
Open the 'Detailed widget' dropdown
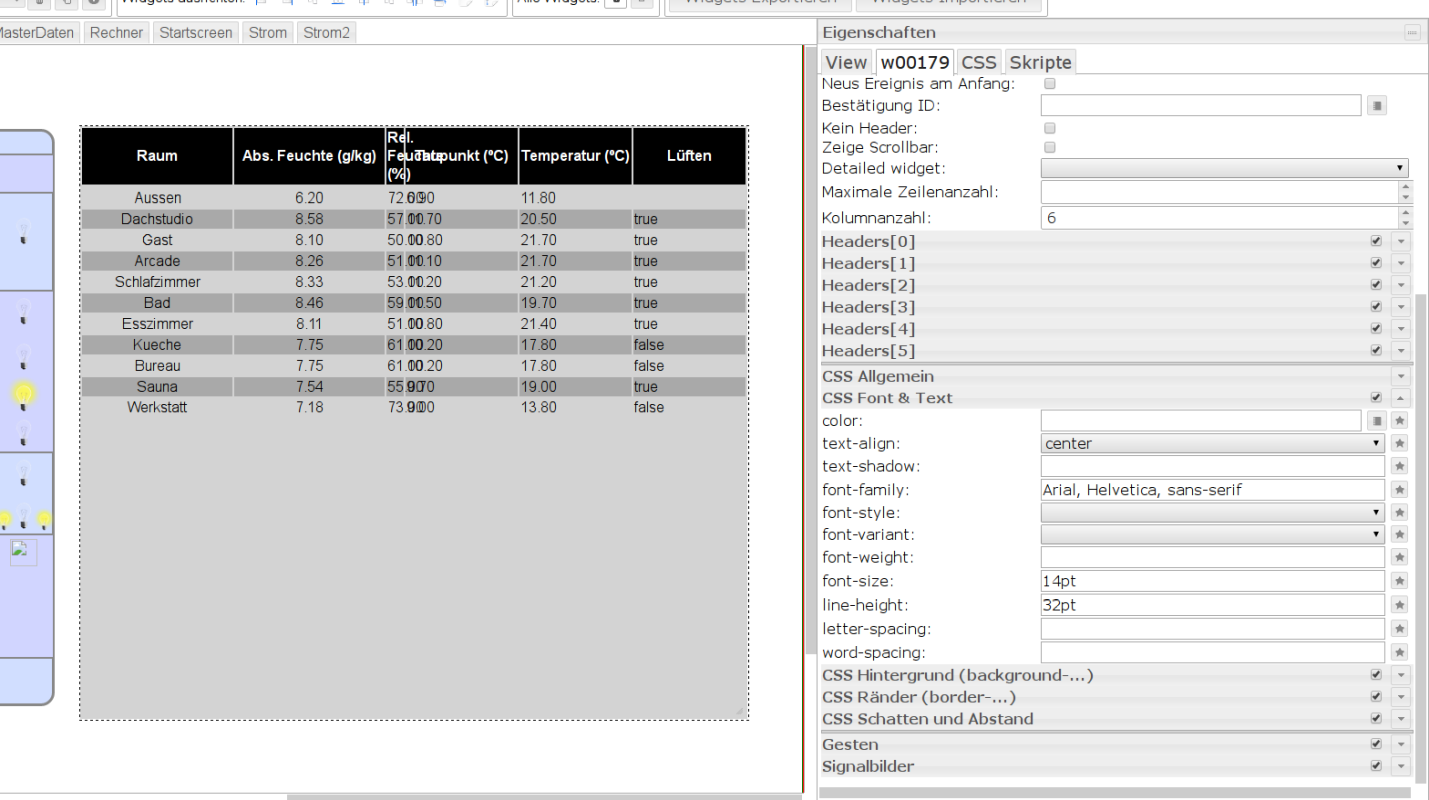coord(1224,168)
